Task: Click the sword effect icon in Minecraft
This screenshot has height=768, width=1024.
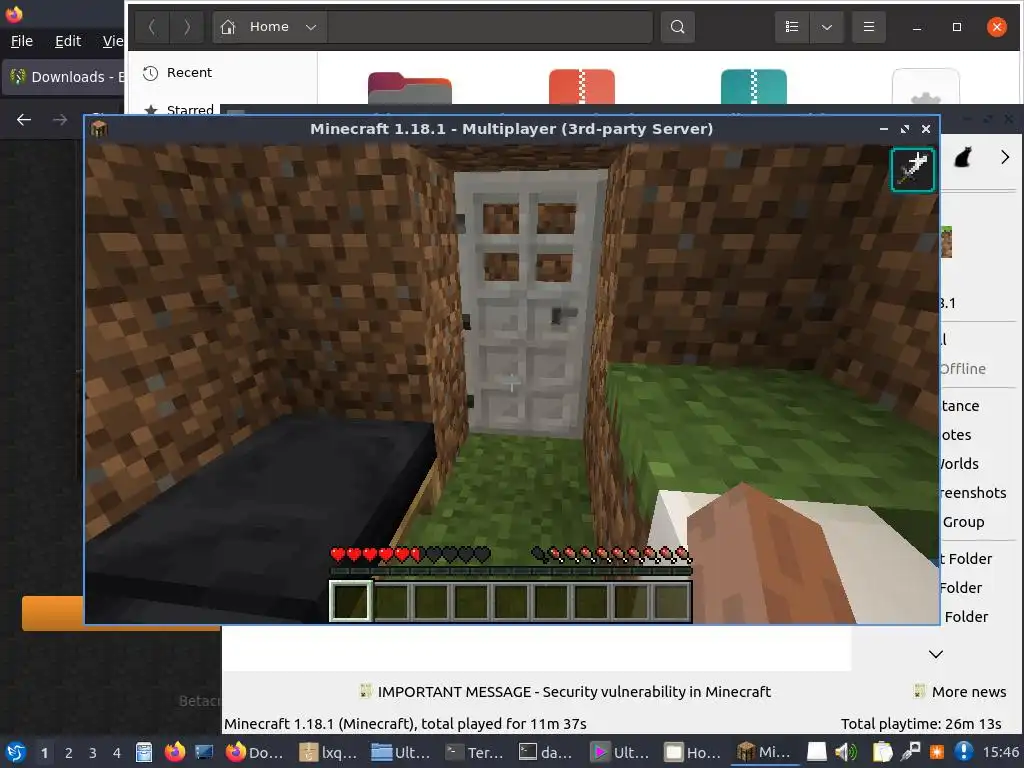Action: point(912,169)
